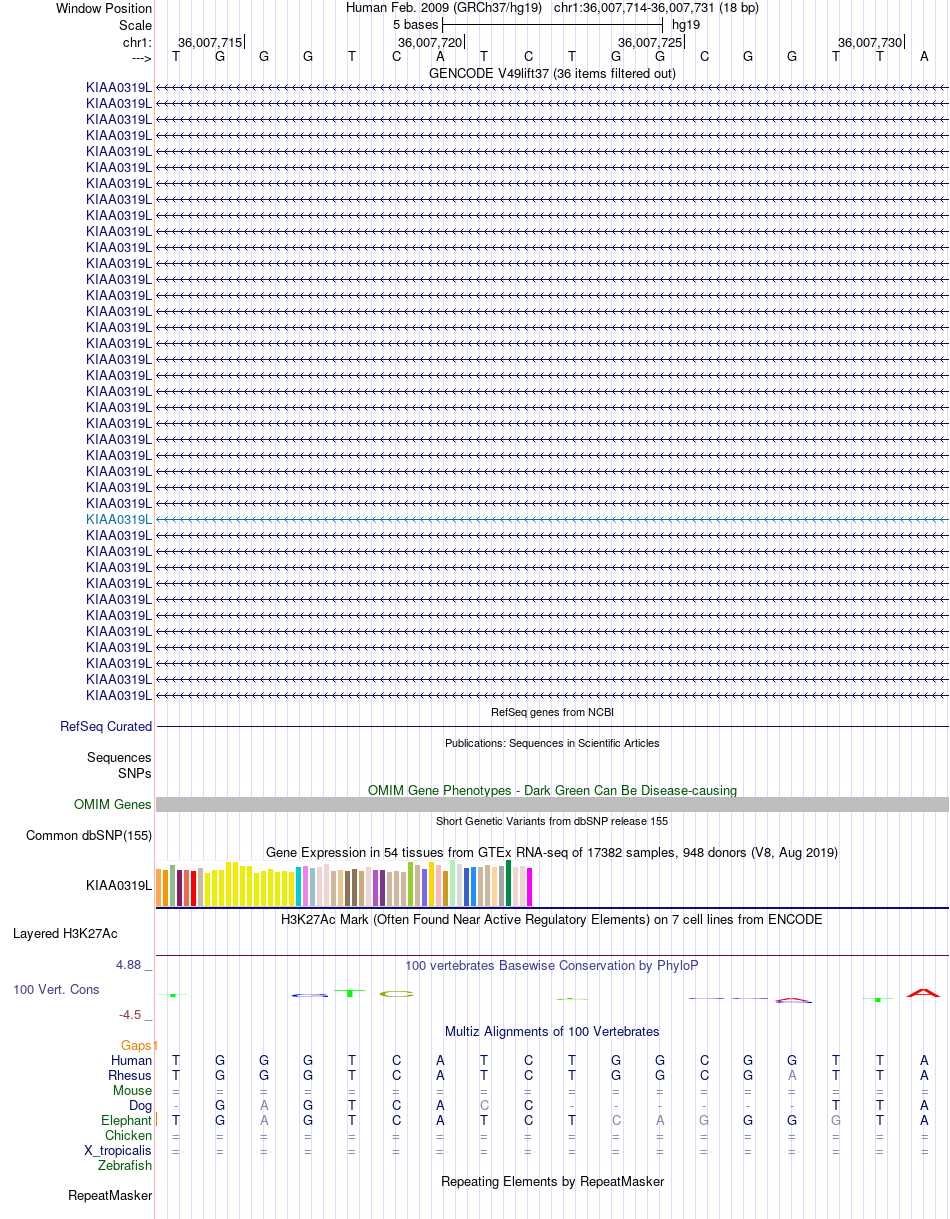Image resolution: width=950 pixels, height=1219 pixels.
Task: Click the X_tropicalis species label
Action: coord(118,1151)
